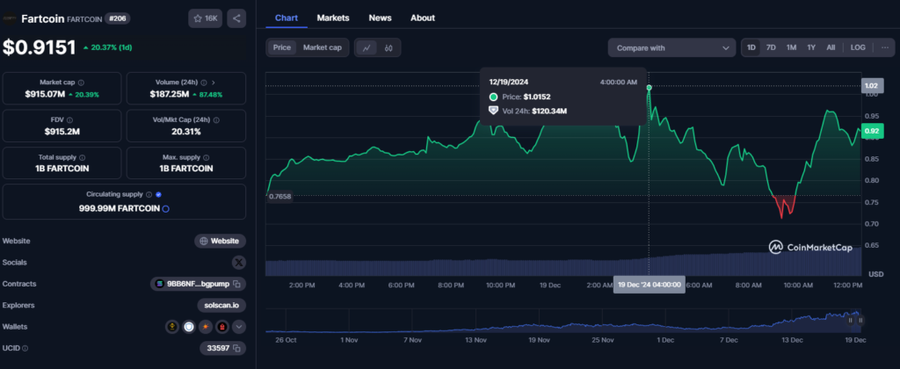The image size is (900, 369).
Task: Click the right handle of range slider
Action: tap(860, 320)
